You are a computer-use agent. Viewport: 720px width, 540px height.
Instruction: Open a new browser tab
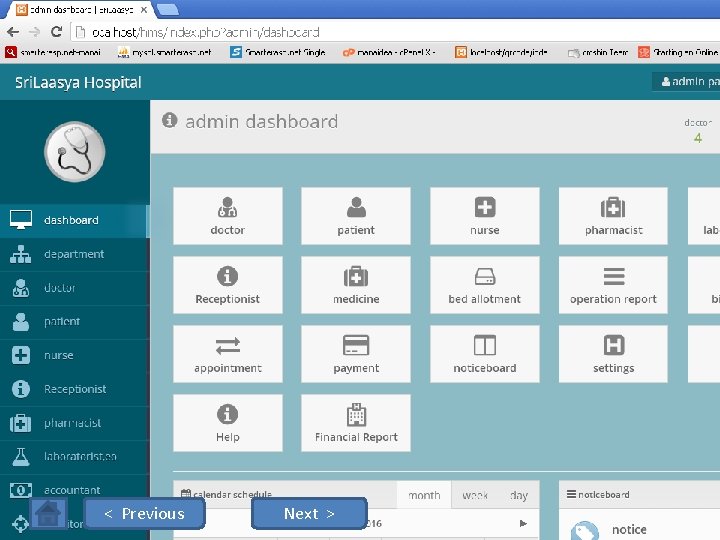coord(168,10)
